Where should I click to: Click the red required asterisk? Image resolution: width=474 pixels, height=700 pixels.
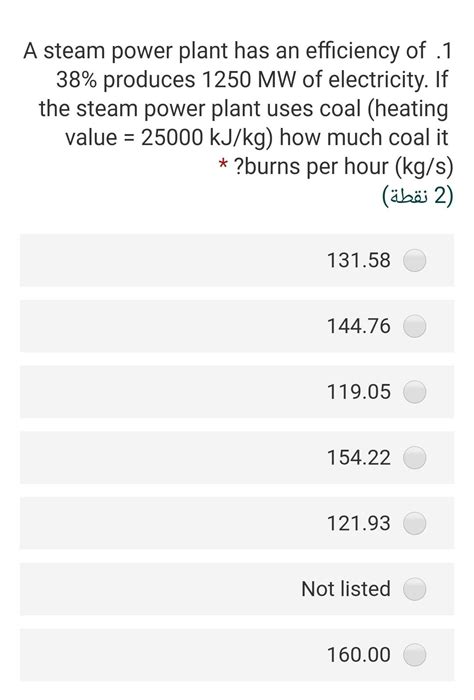click(x=223, y=165)
